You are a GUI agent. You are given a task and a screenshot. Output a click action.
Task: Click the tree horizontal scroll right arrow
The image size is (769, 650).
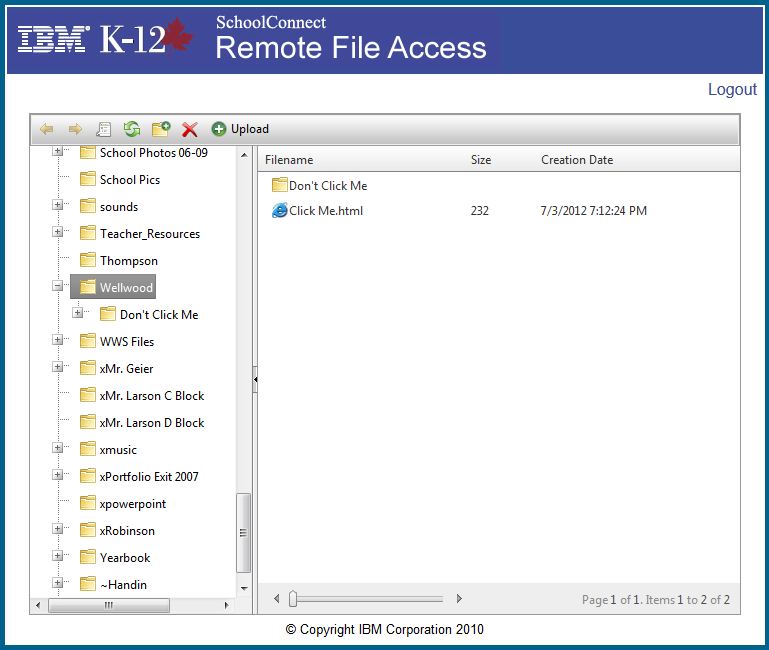[x=227, y=605]
